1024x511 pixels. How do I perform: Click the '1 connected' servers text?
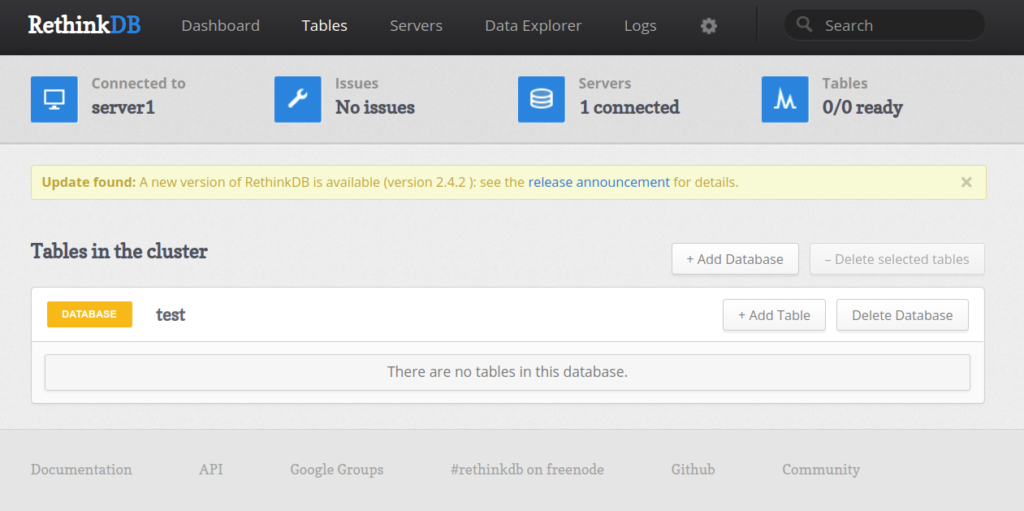coord(630,107)
